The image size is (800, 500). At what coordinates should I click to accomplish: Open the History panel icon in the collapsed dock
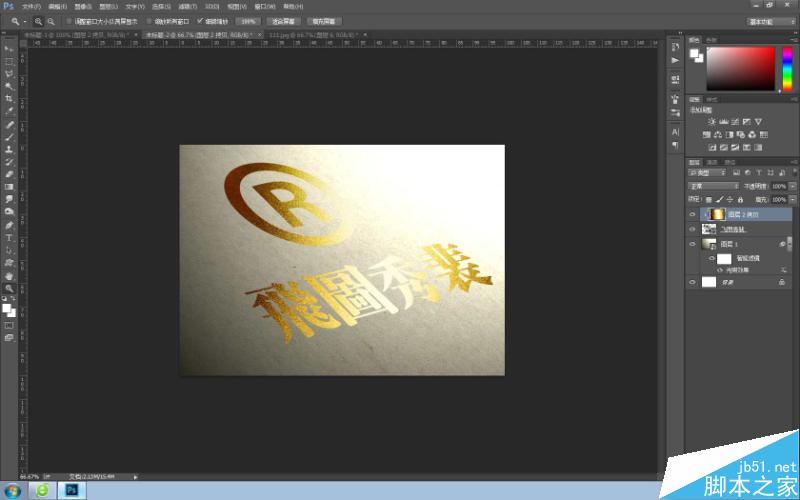[x=676, y=47]
